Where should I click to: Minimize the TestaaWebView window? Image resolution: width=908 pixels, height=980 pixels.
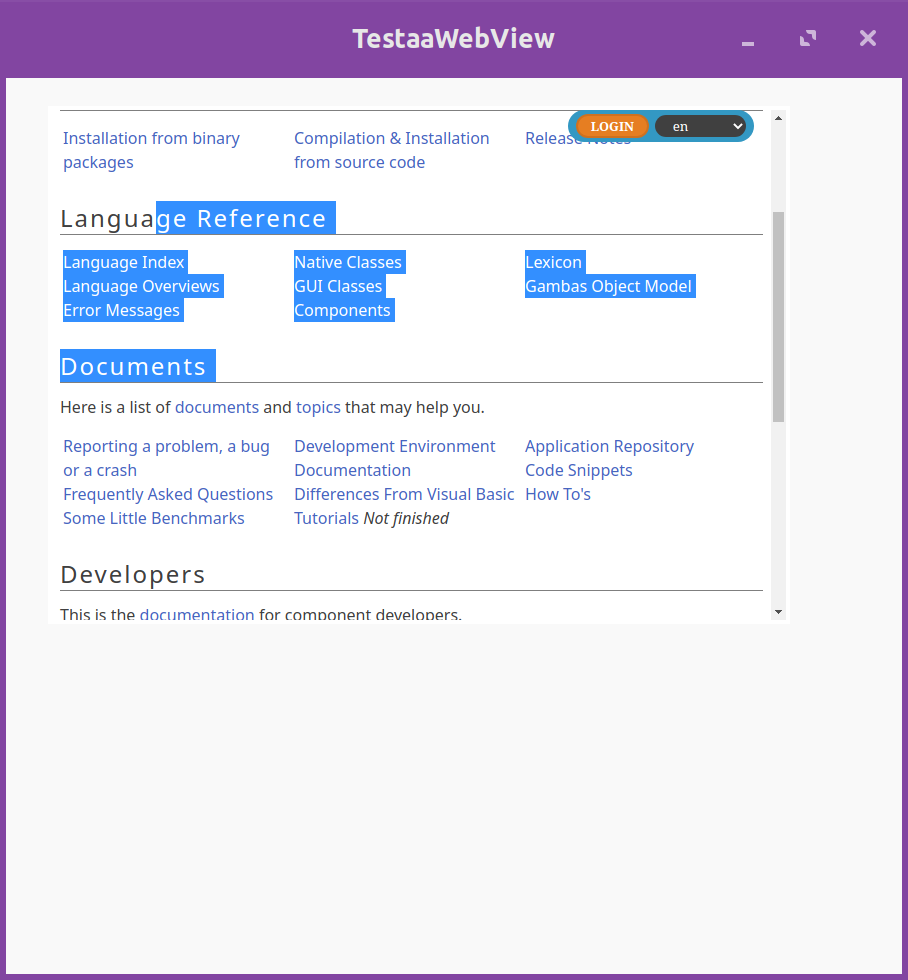pos(747,39)
